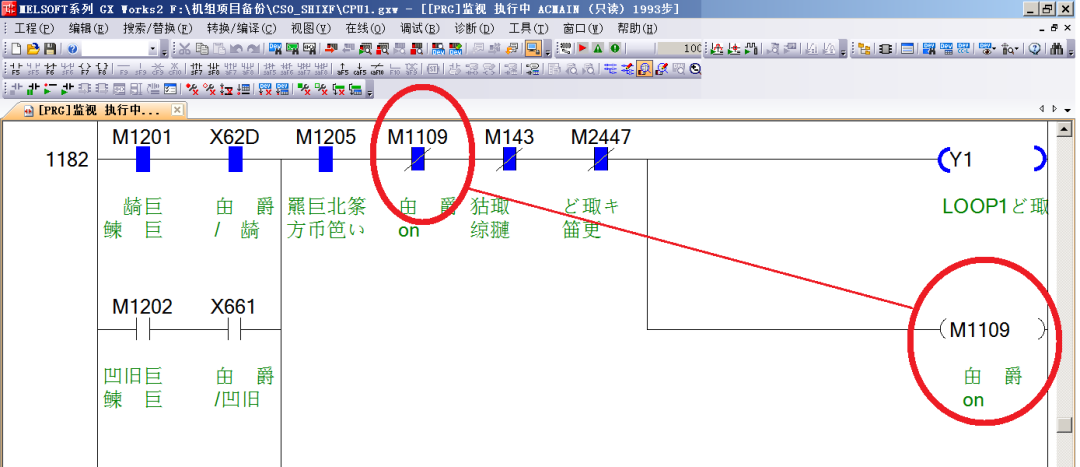1080x467 pixels.
Task: Open the eye-icon device dropdown arrow
Action: coord(995,49)
